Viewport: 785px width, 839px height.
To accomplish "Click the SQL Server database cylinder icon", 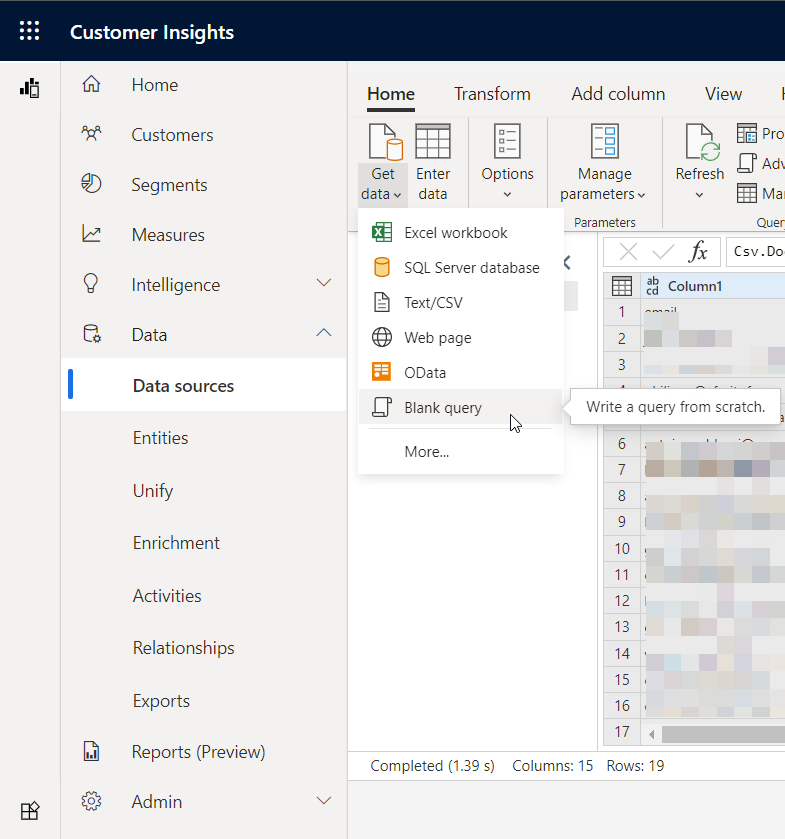I will tap(382, 267).
